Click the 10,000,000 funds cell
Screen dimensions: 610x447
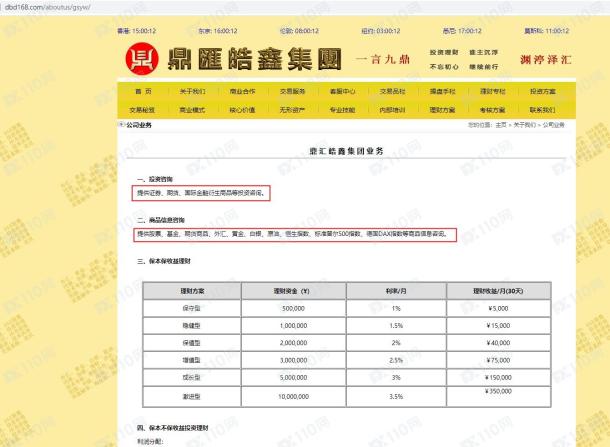coord(293,396)
